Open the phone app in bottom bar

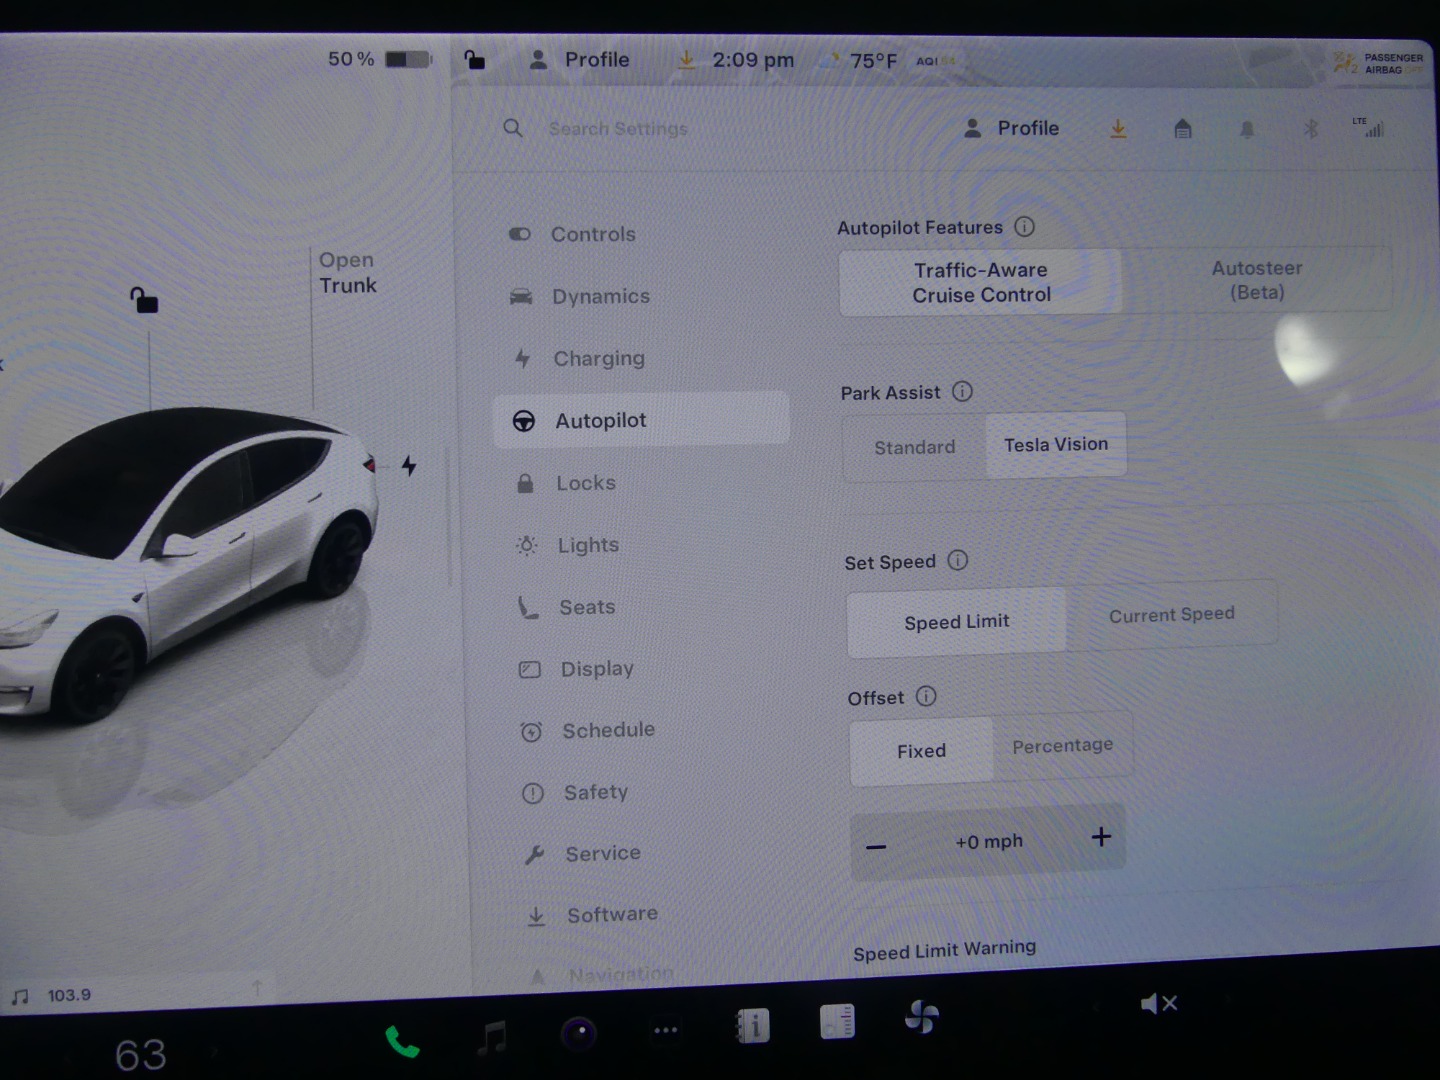click(402, 1042)
